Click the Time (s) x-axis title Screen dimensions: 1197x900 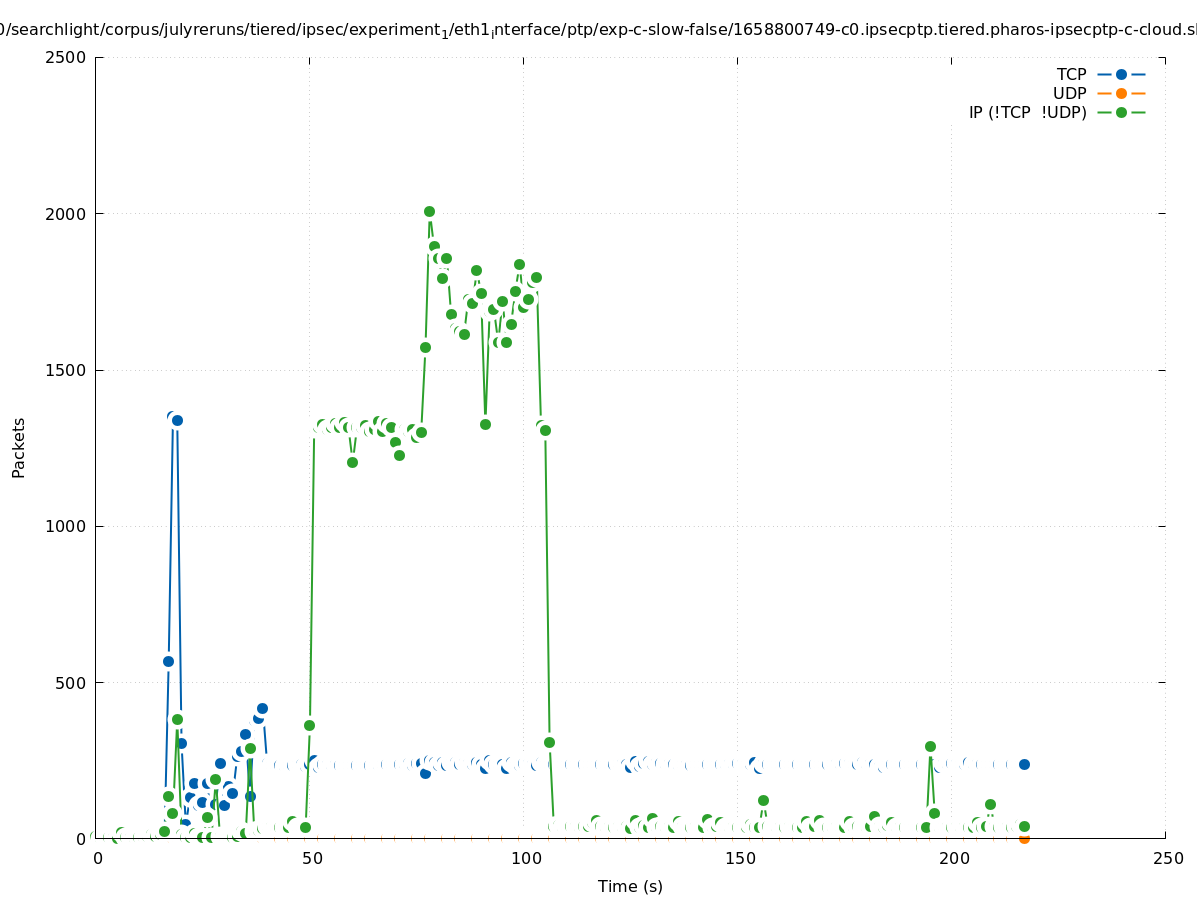click(630, 886)
